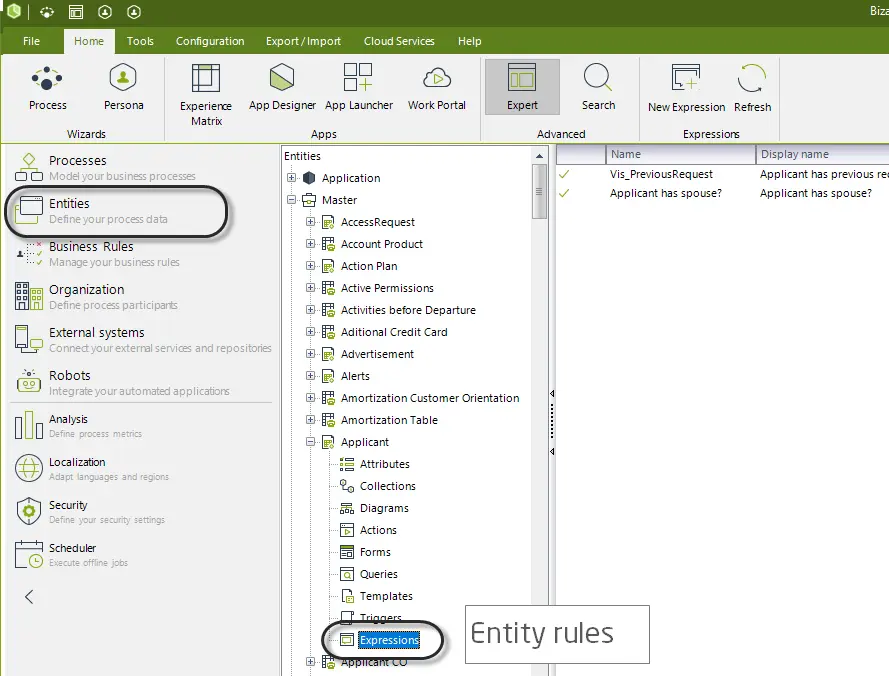This screenshot has height=676, width=889.
Task: Open Business Rules module
Action: (x=97, y=254)
